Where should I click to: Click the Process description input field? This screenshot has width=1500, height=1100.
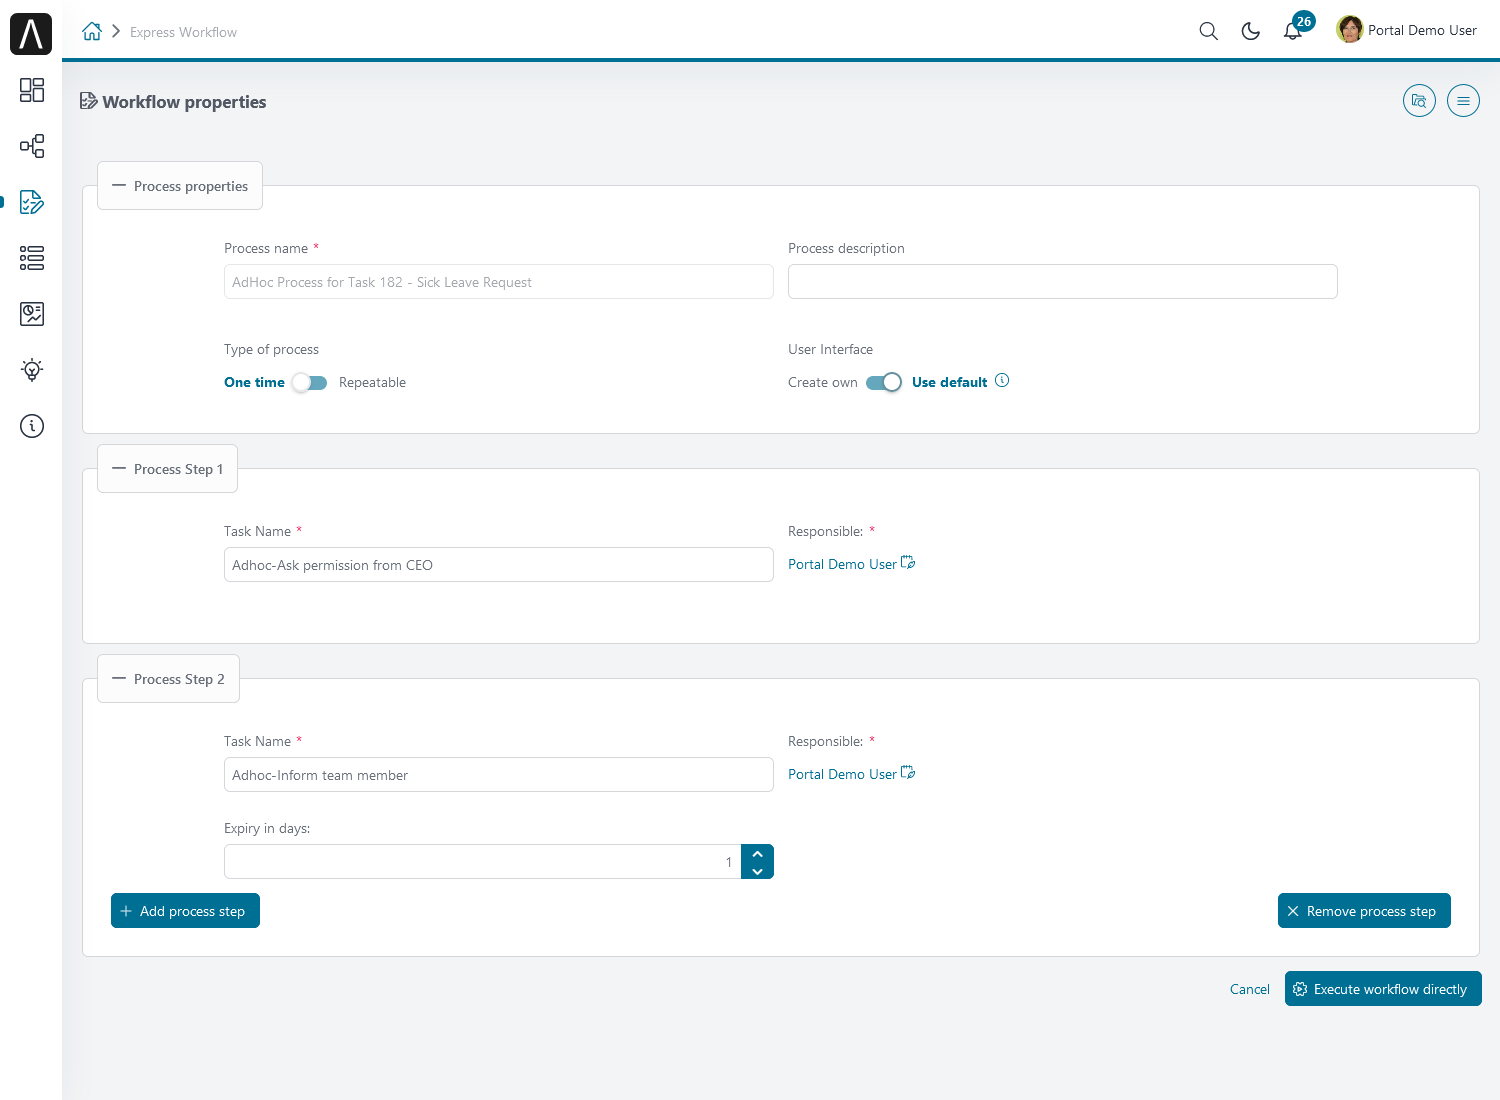[x=1062, y=282]
